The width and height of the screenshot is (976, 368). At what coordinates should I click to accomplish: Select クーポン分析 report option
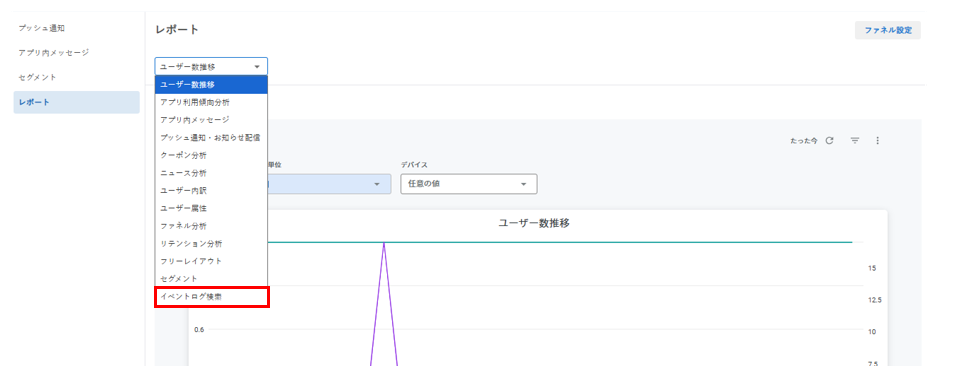click(x=211, y=155)
